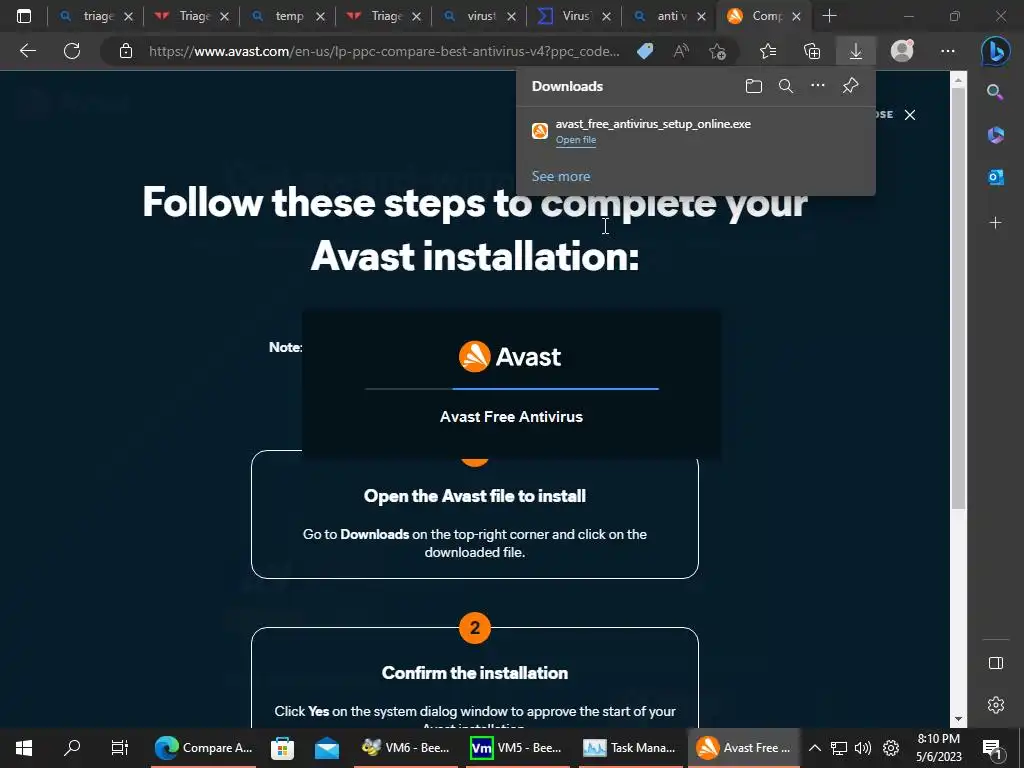
Task: Open Mail from the taskbar
Action: point(327,748)
